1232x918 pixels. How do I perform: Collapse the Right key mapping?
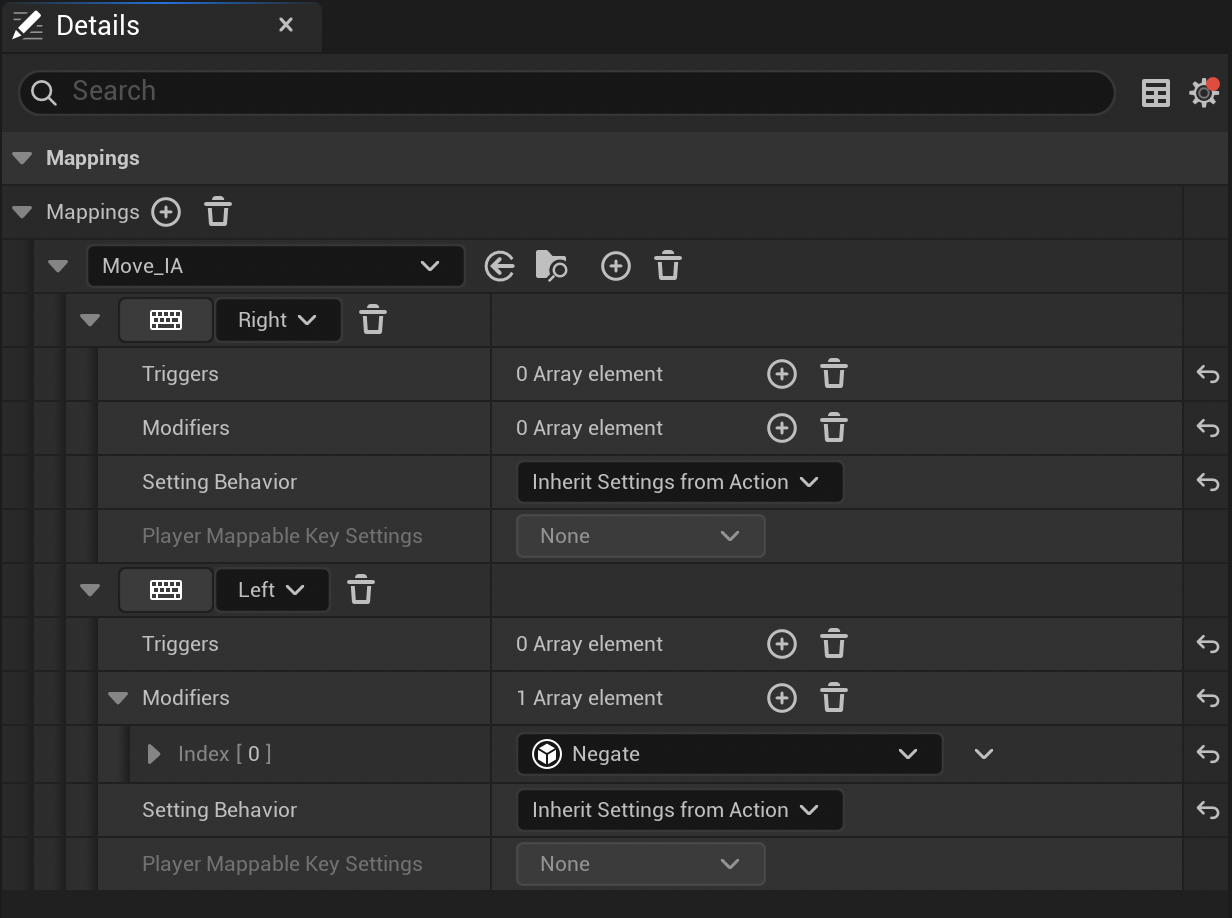click(x=90, y=320)
